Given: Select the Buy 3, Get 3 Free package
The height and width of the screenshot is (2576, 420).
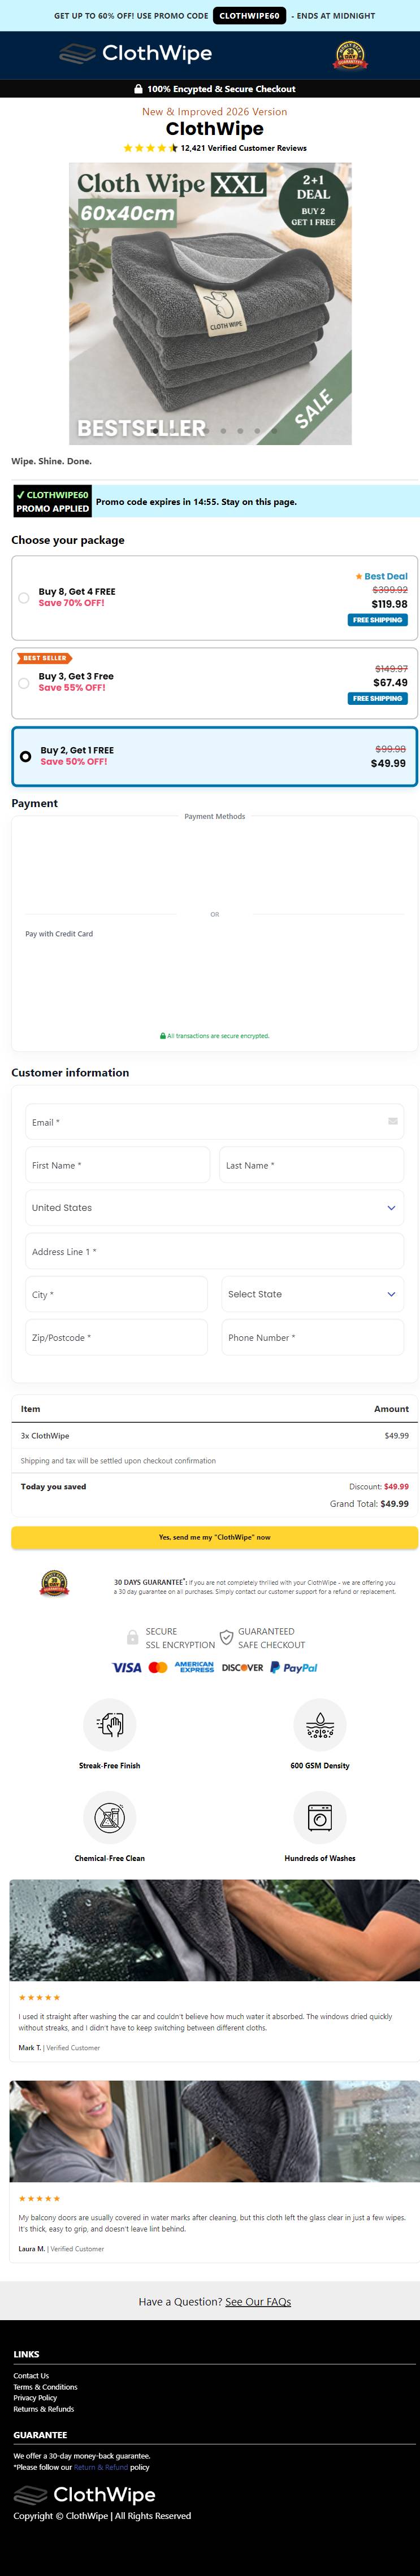Looking at the screenshot, I should point(214,683).
